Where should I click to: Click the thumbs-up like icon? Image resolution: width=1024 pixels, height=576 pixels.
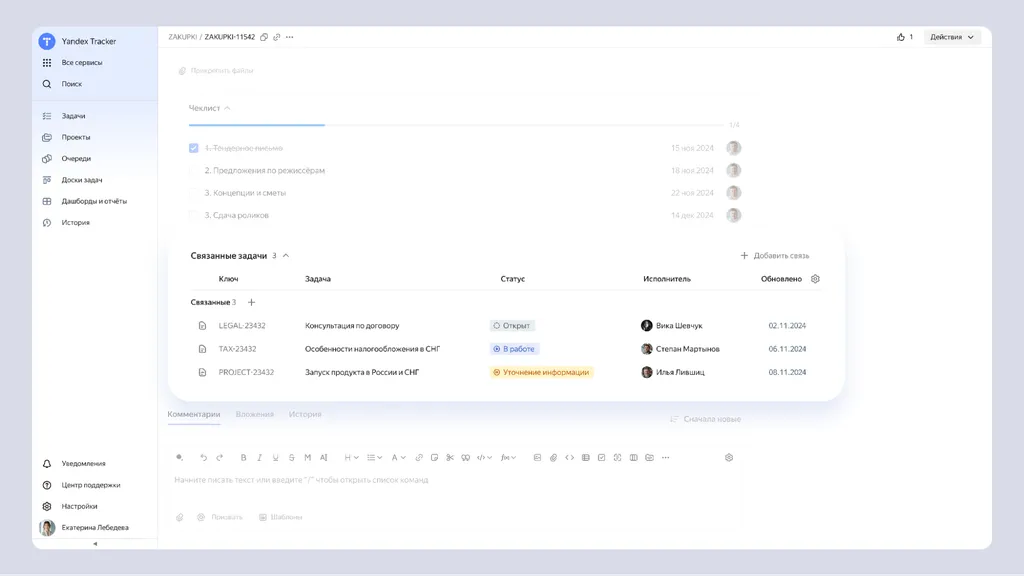click(x=901, y=37)
